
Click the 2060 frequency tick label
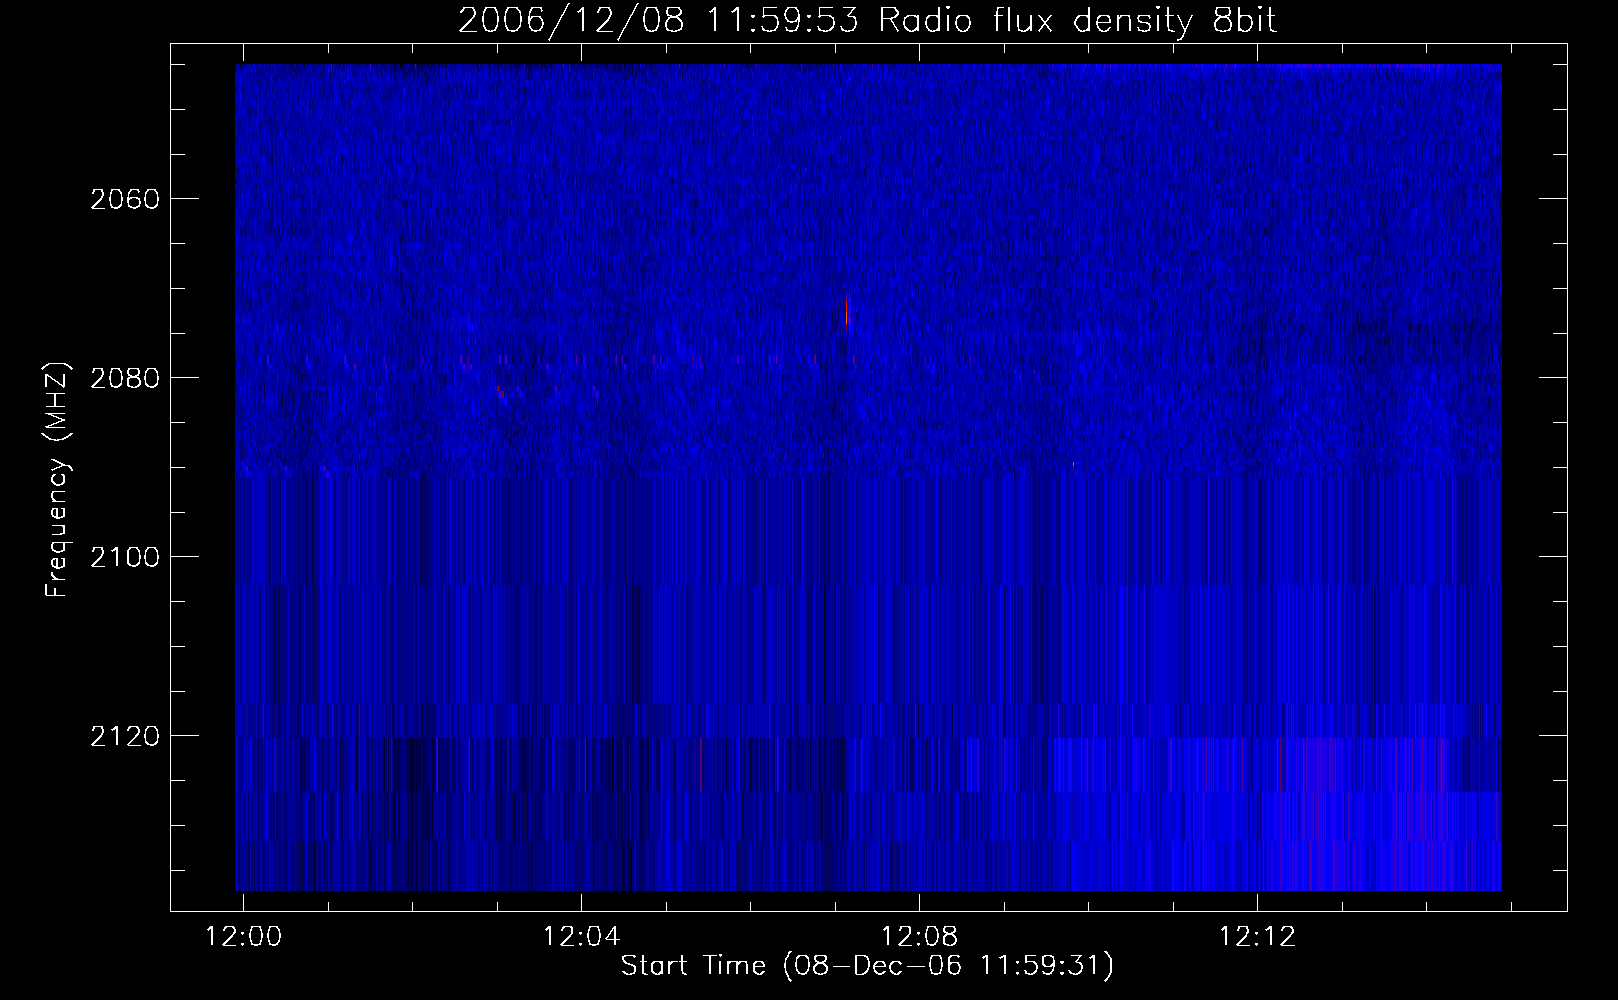(124, 199)
